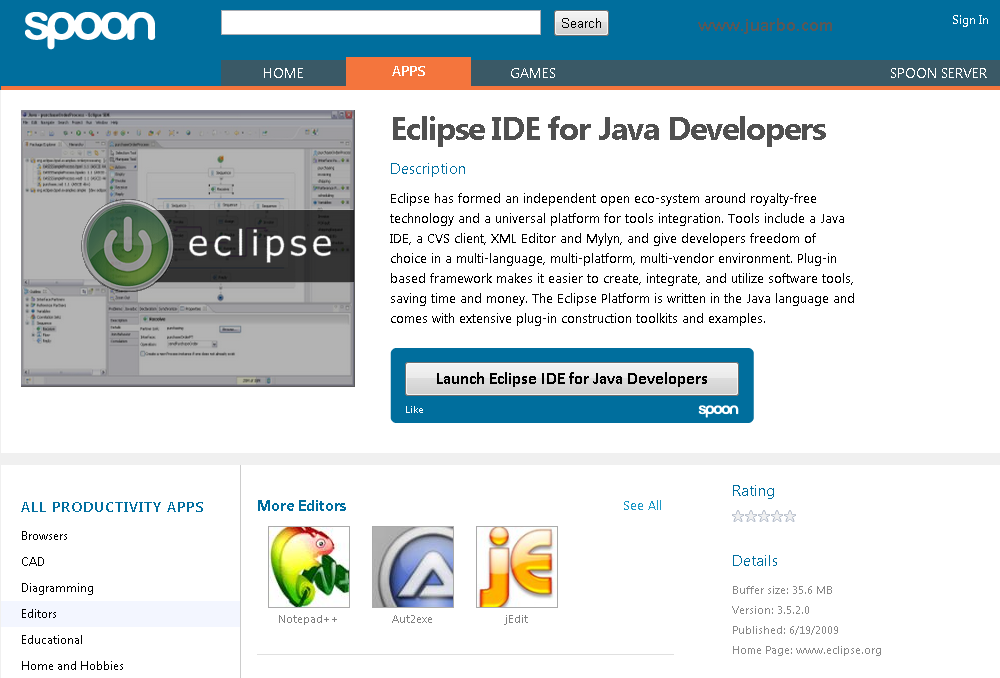Launch Eclipse IDE for Java Developers
Screen dimensions: 1000x678
coord(571,379)
